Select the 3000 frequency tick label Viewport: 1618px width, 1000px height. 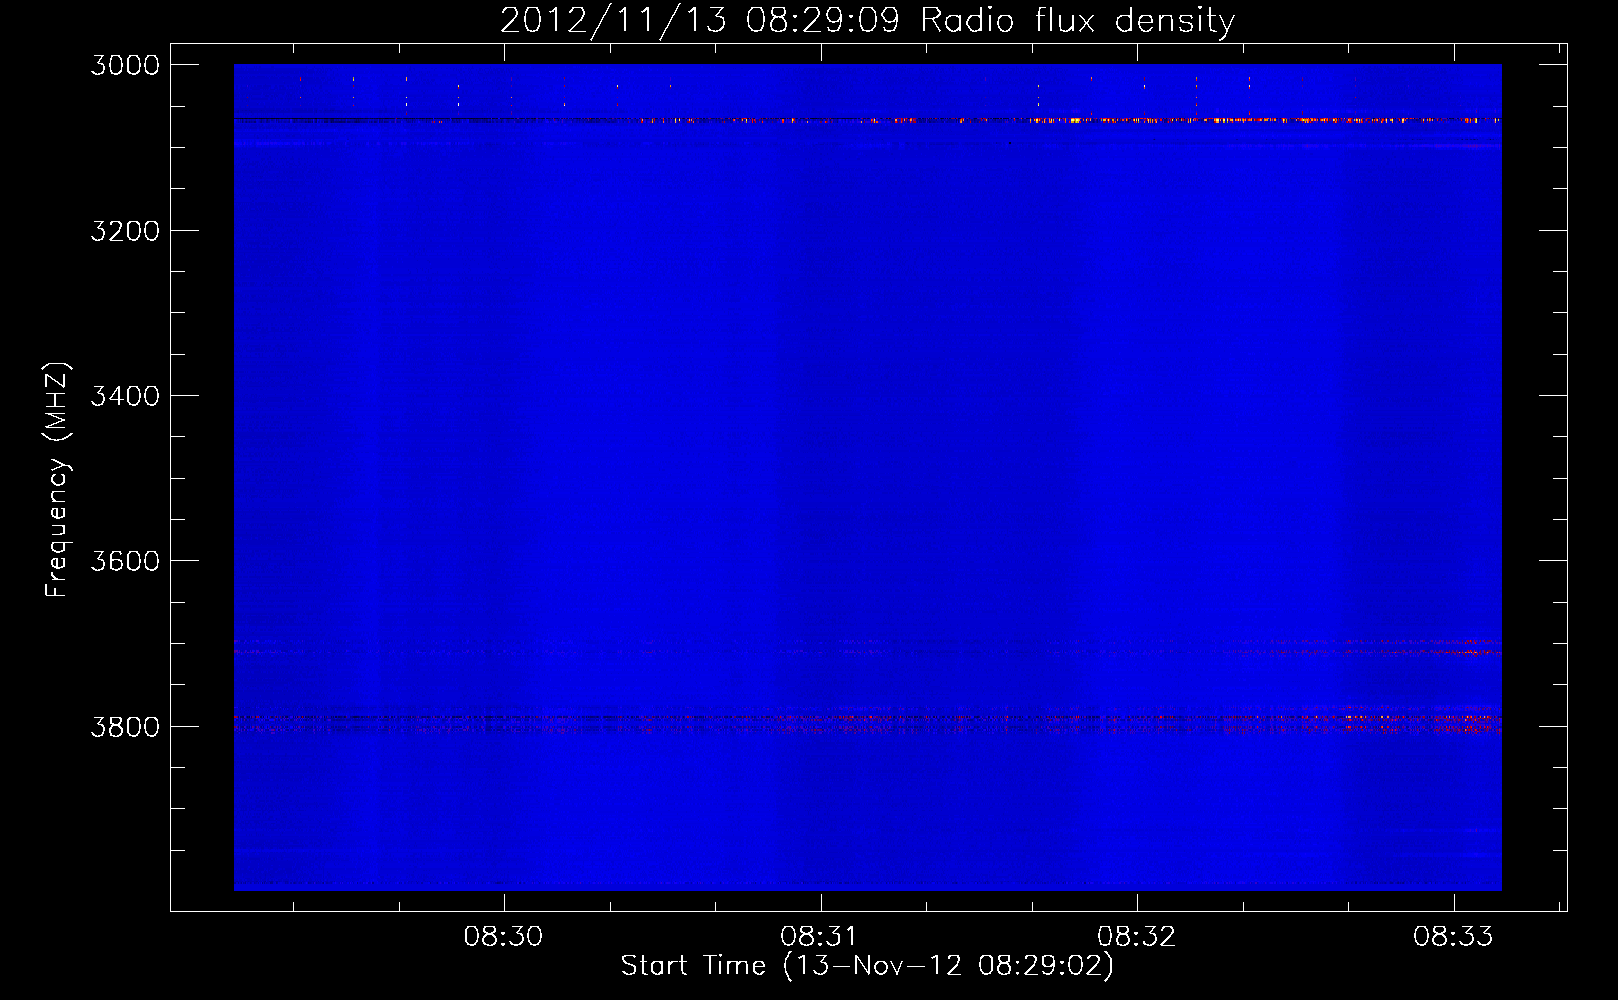pos(125,65)
